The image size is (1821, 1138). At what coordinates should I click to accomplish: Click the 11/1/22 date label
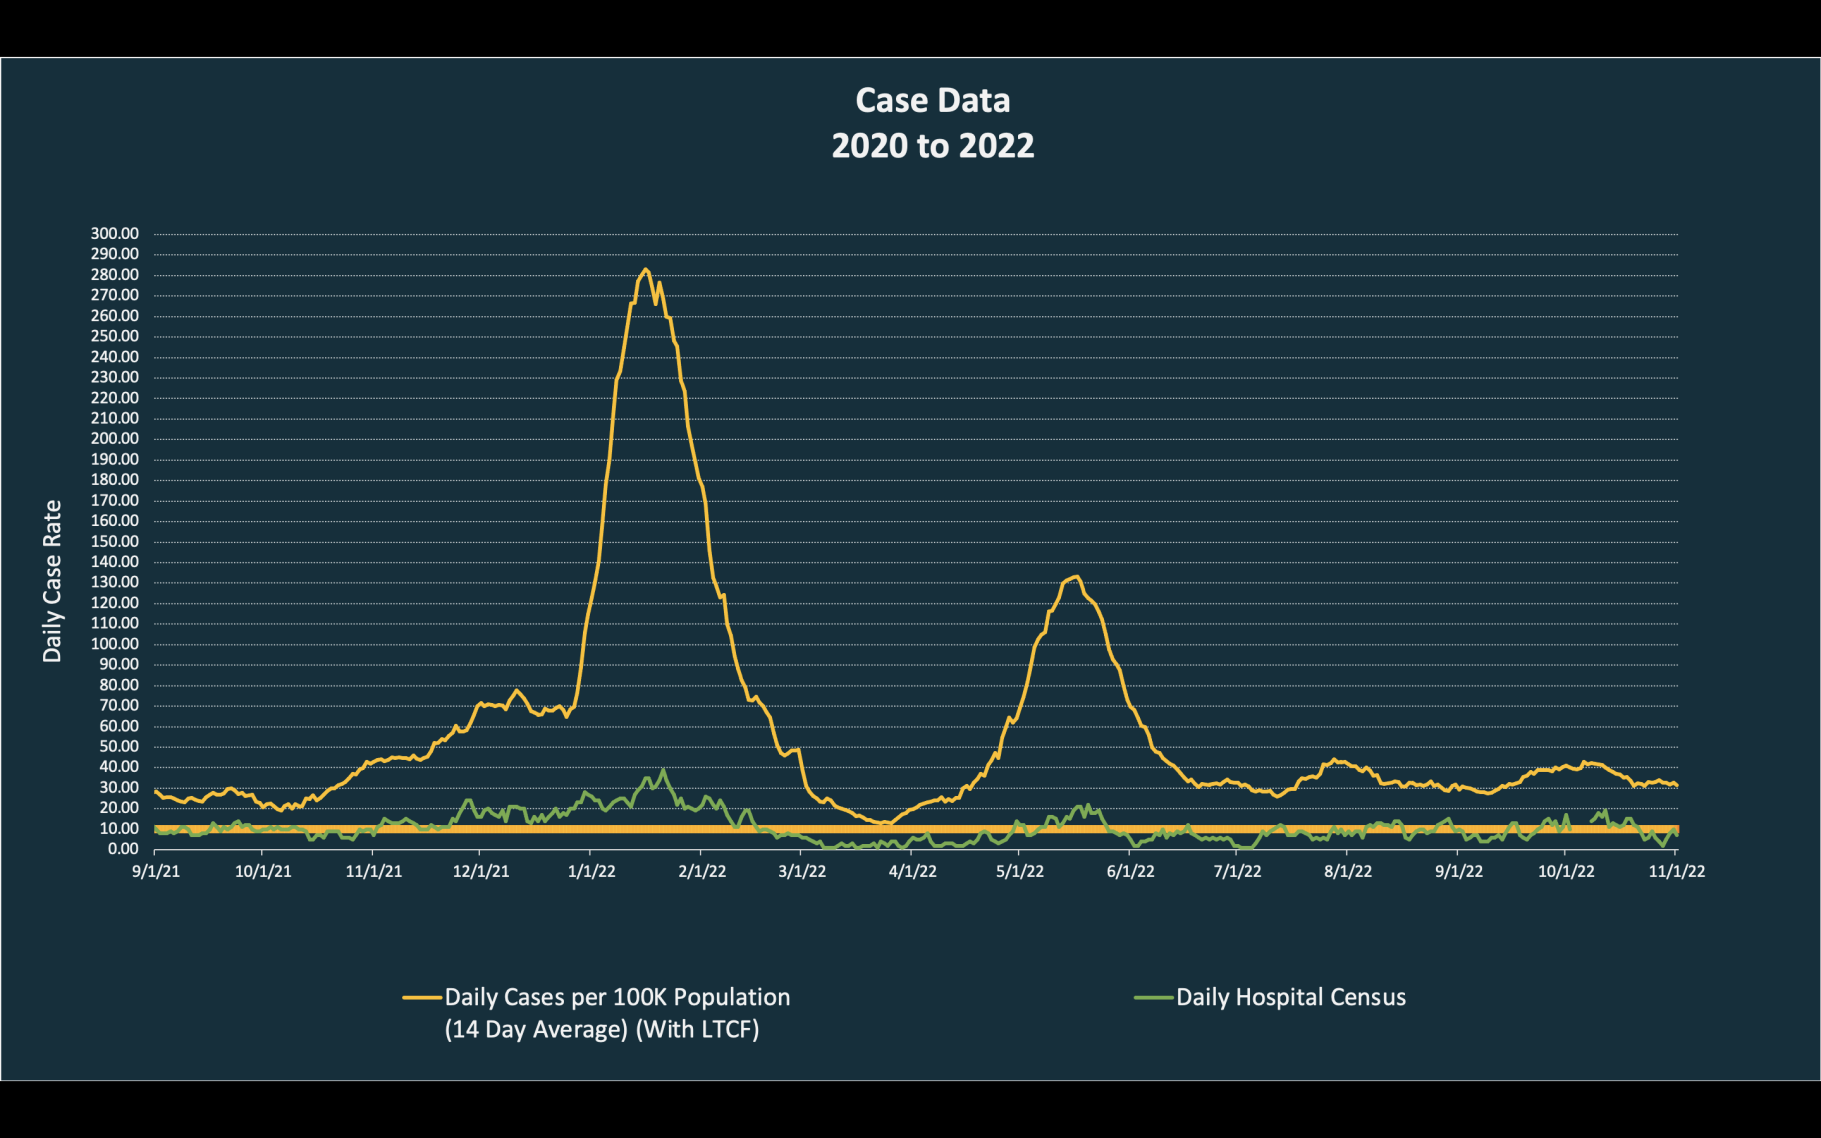(x=1676, y=870)
